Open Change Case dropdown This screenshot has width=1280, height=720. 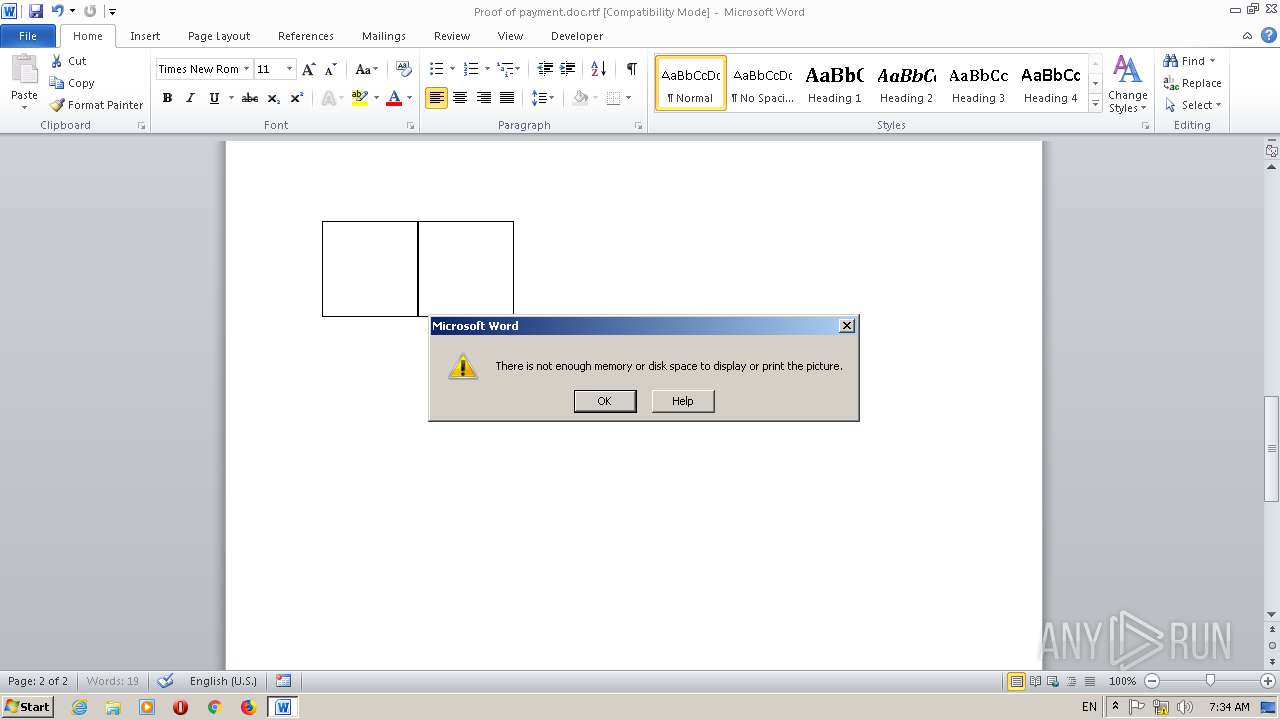coord(366,69)
